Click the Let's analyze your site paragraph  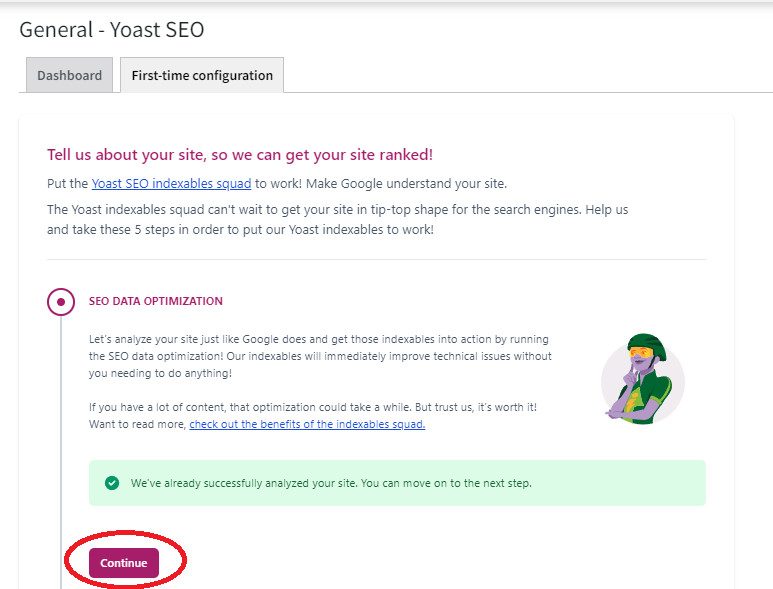pos(320,356)
